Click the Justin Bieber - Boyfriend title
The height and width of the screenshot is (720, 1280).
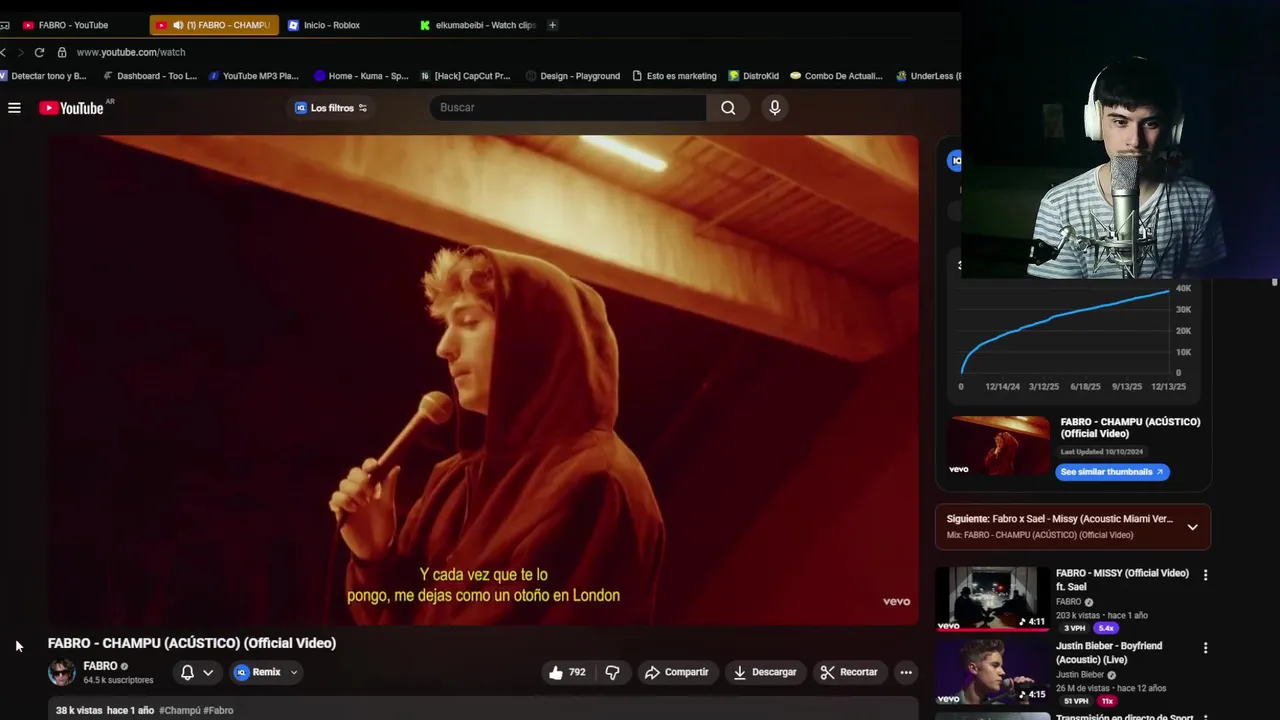click(1109, 652)
